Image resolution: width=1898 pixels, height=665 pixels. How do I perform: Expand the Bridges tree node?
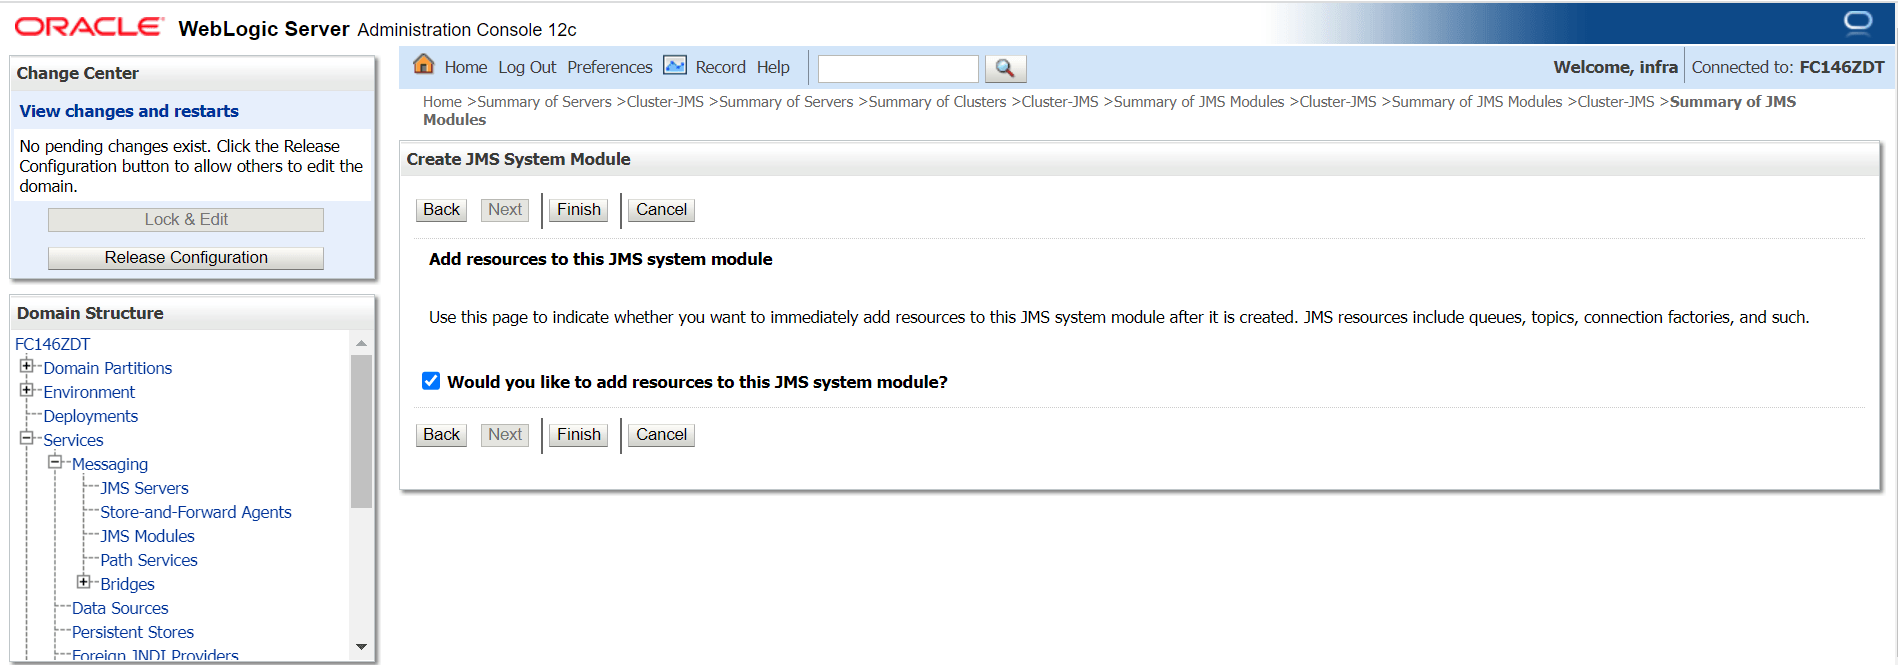(84, 582)
